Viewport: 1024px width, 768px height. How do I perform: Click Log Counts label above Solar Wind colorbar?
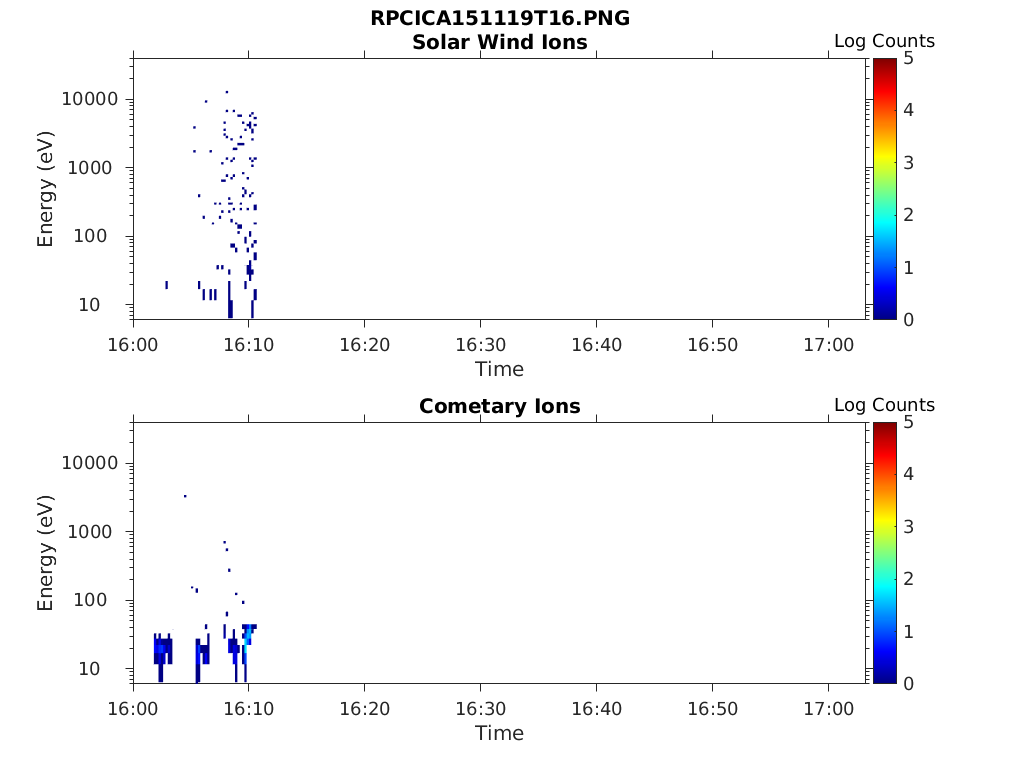(884, 41)
